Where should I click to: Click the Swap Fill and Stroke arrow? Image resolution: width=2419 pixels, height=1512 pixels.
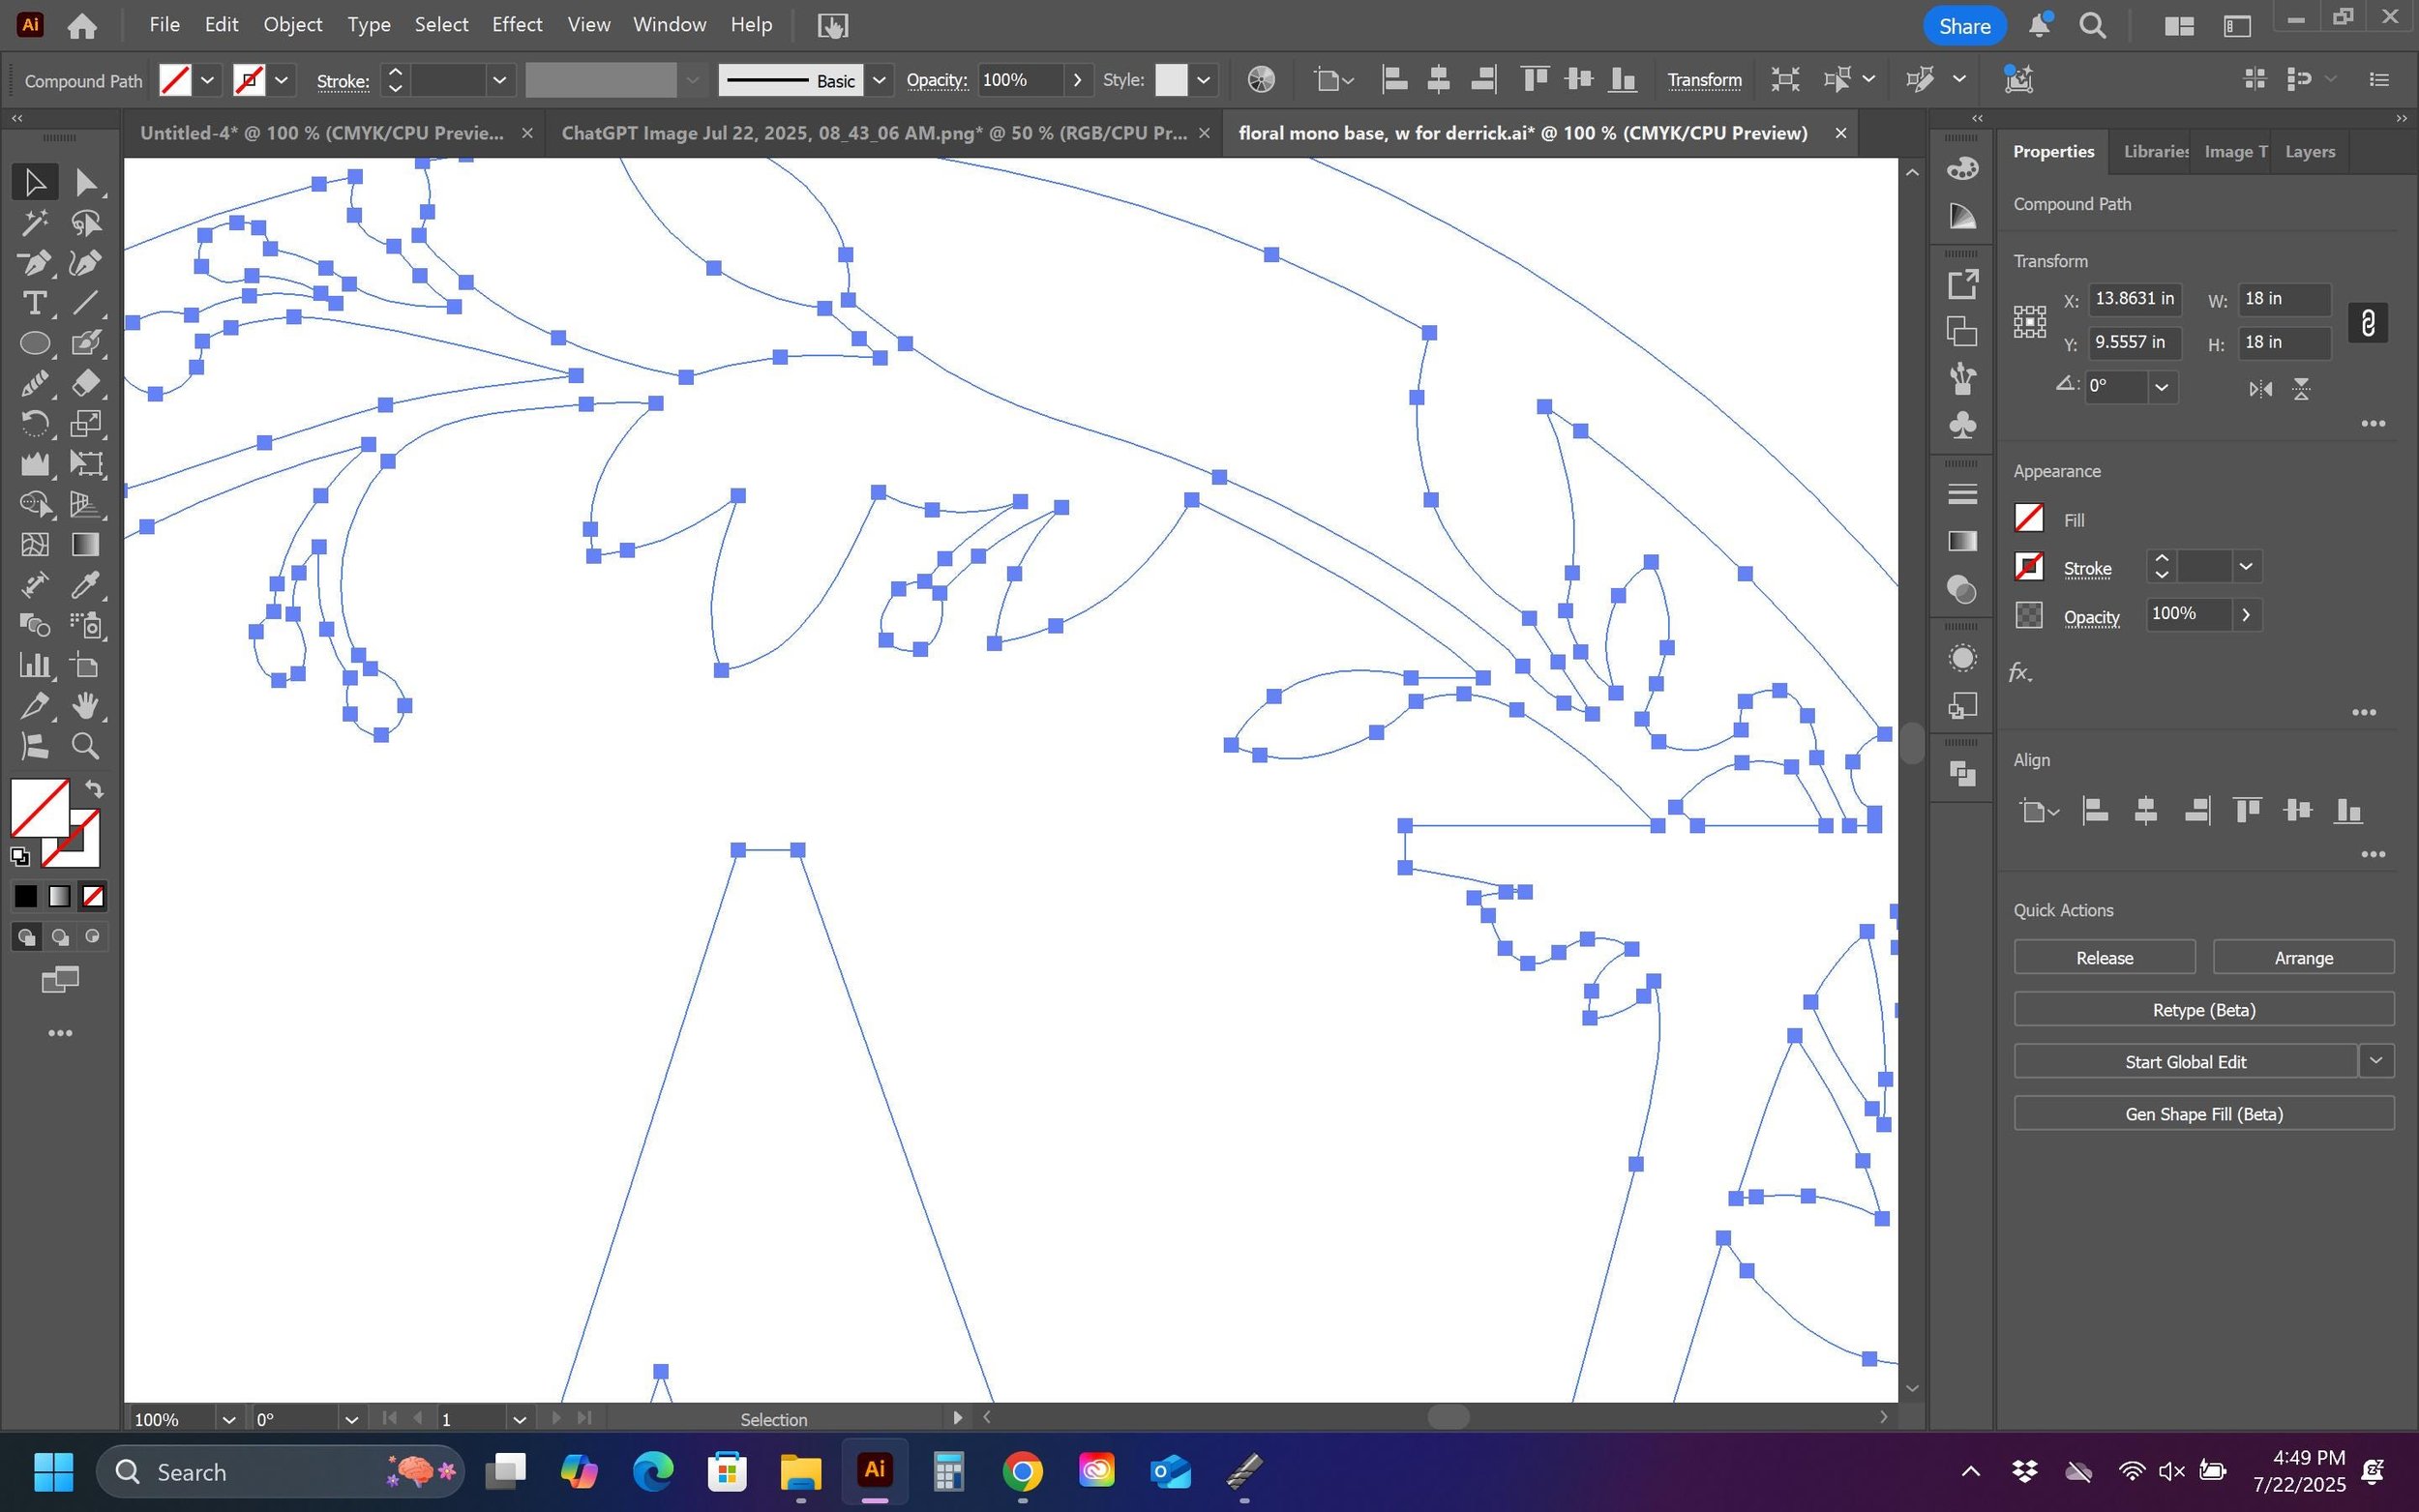(x=94, y=789)
